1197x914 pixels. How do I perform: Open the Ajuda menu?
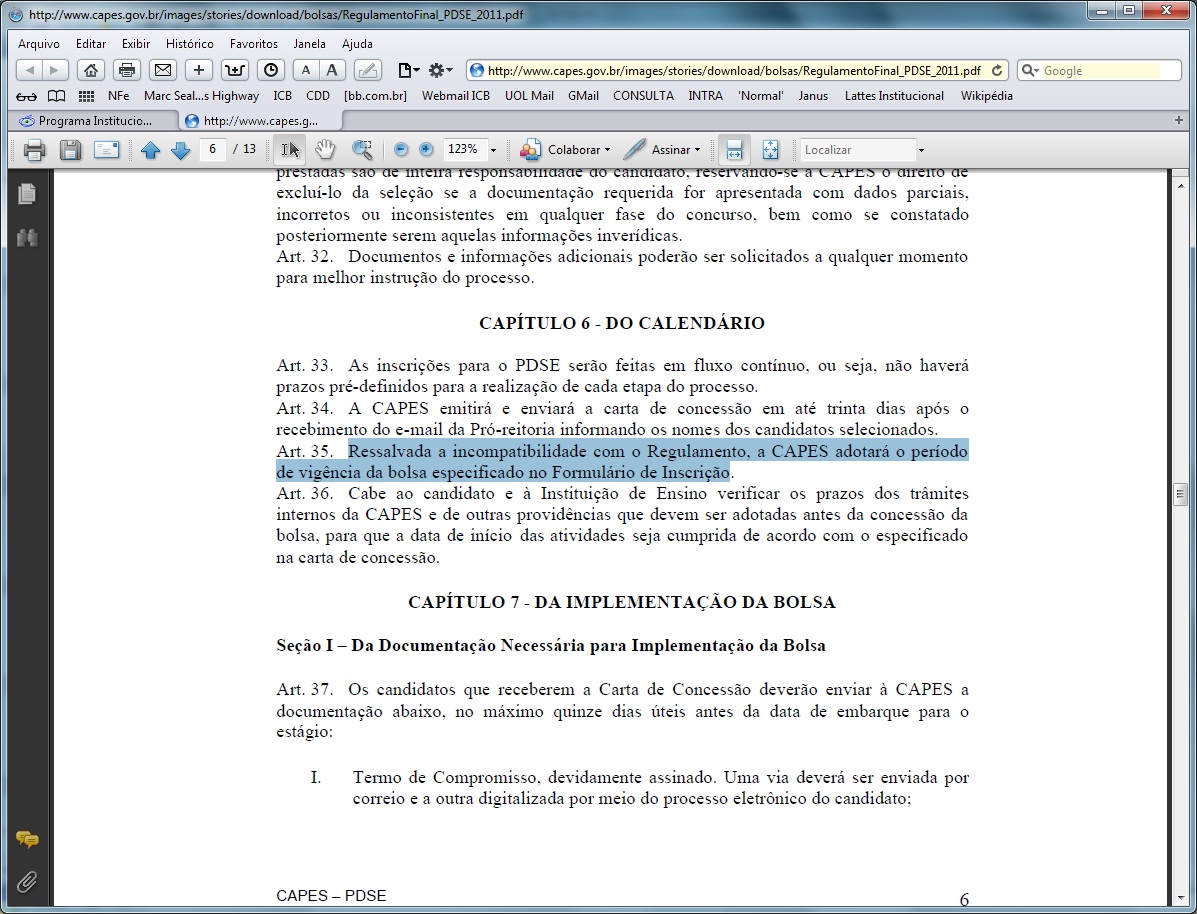click(357, 44)
